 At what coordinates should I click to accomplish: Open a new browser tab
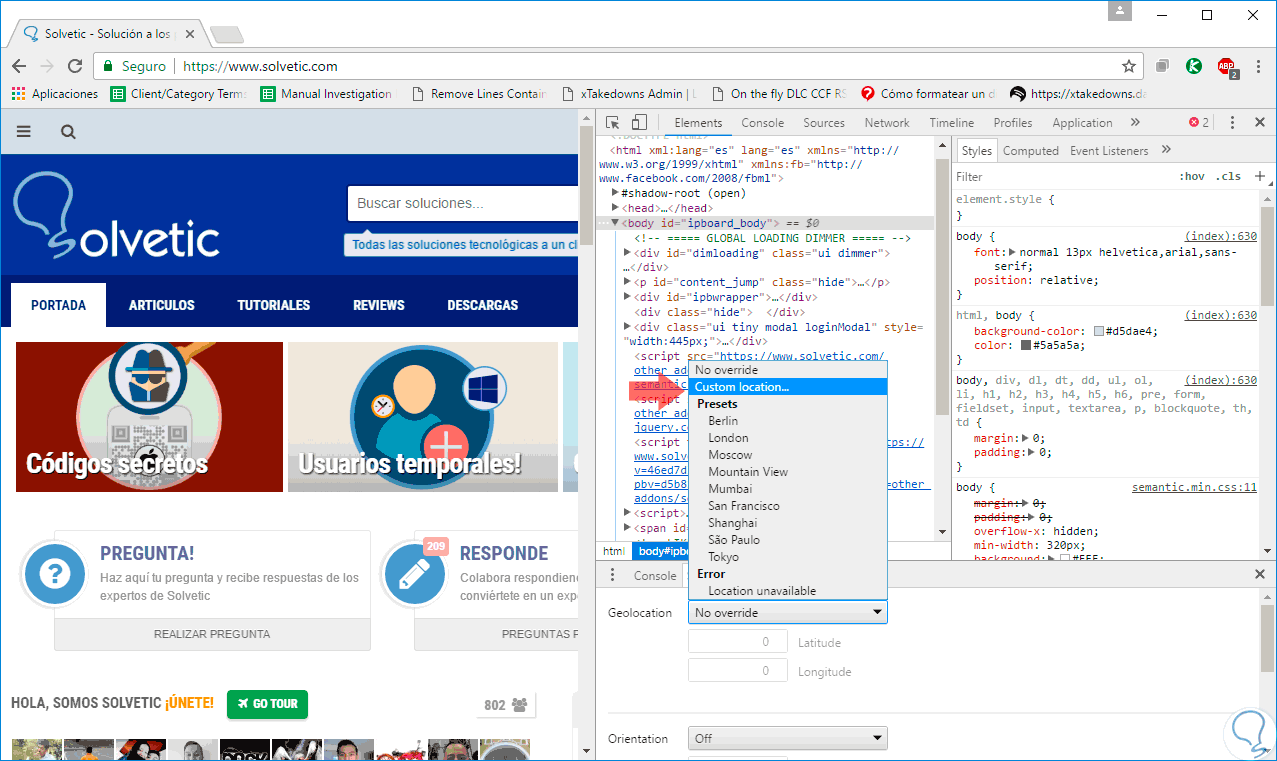[227, 35]
